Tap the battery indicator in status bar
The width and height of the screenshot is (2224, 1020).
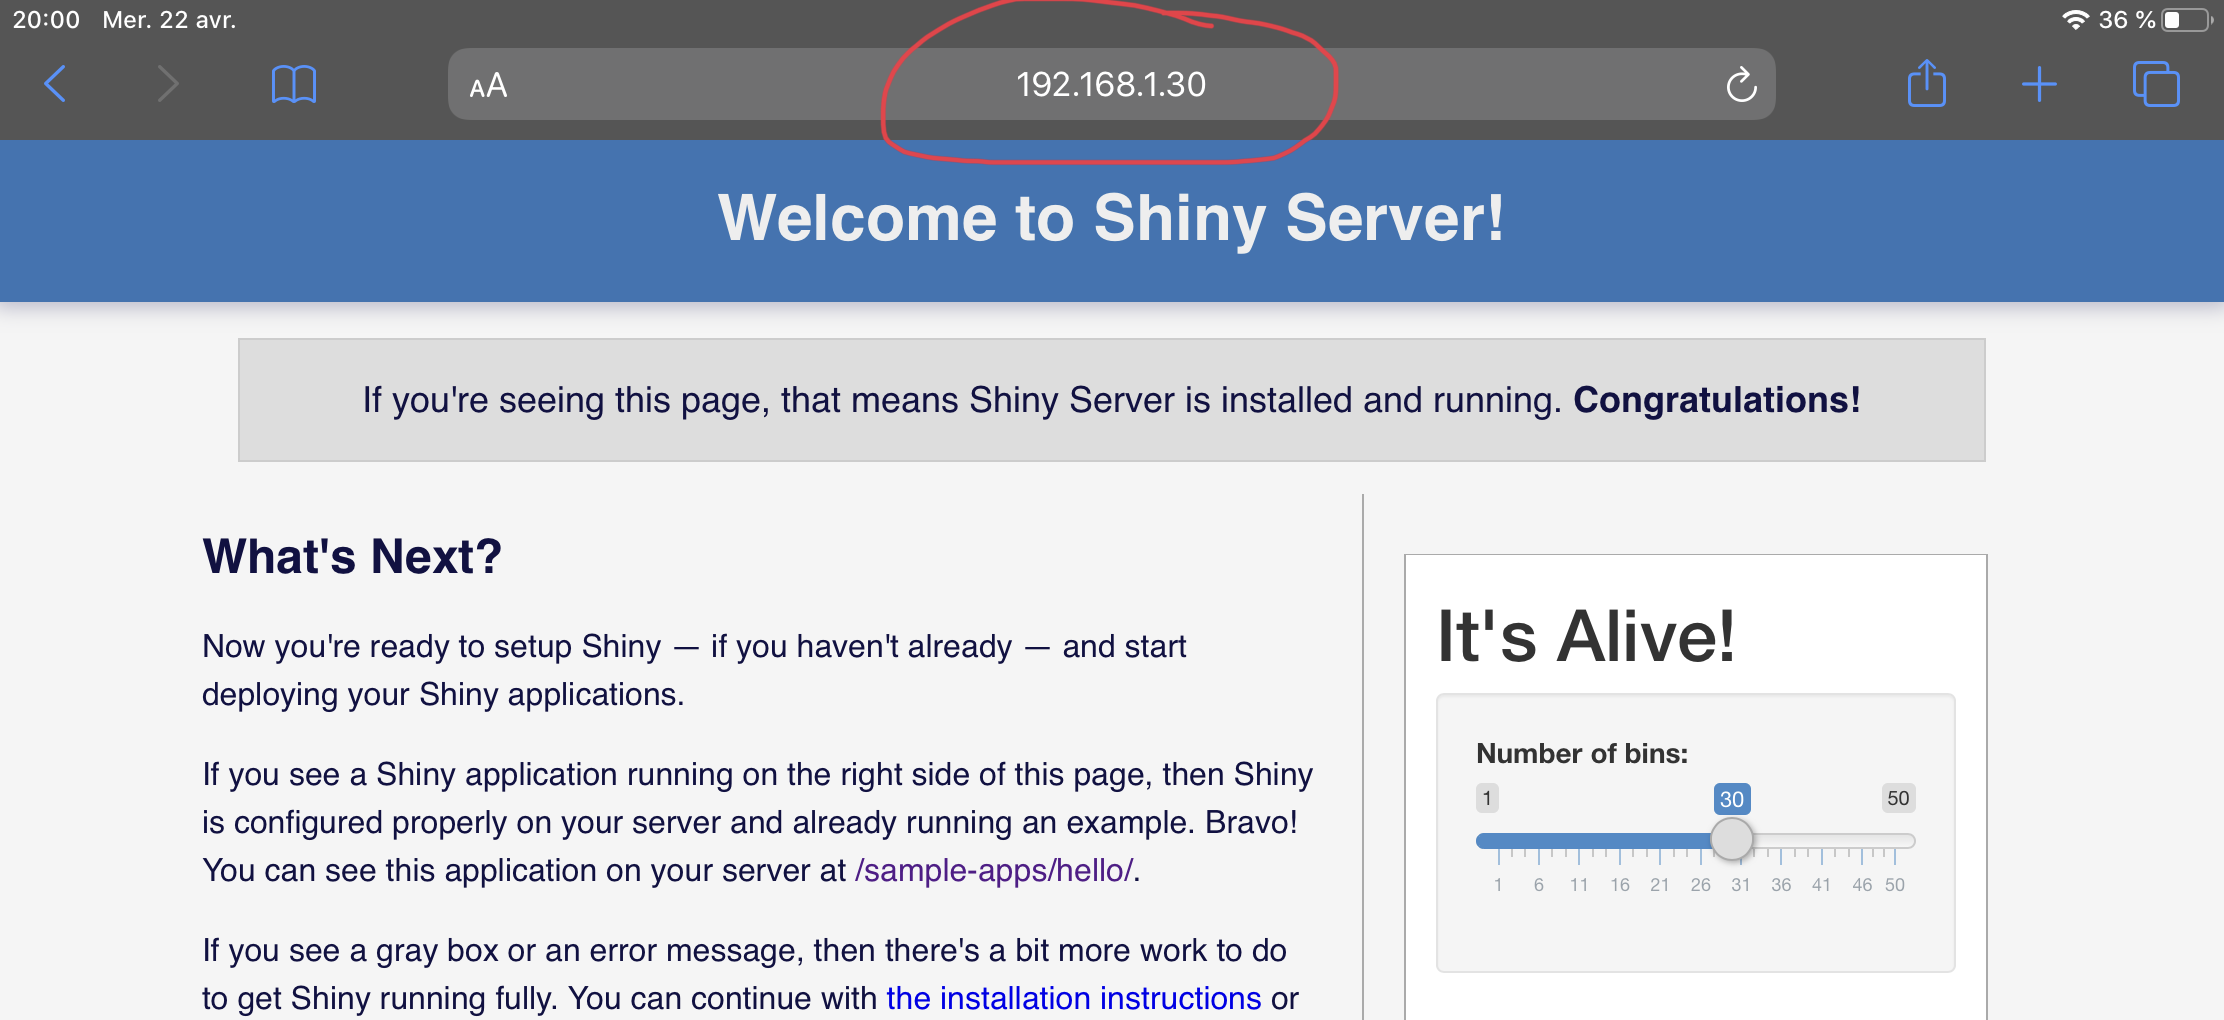click(2186, 20)
